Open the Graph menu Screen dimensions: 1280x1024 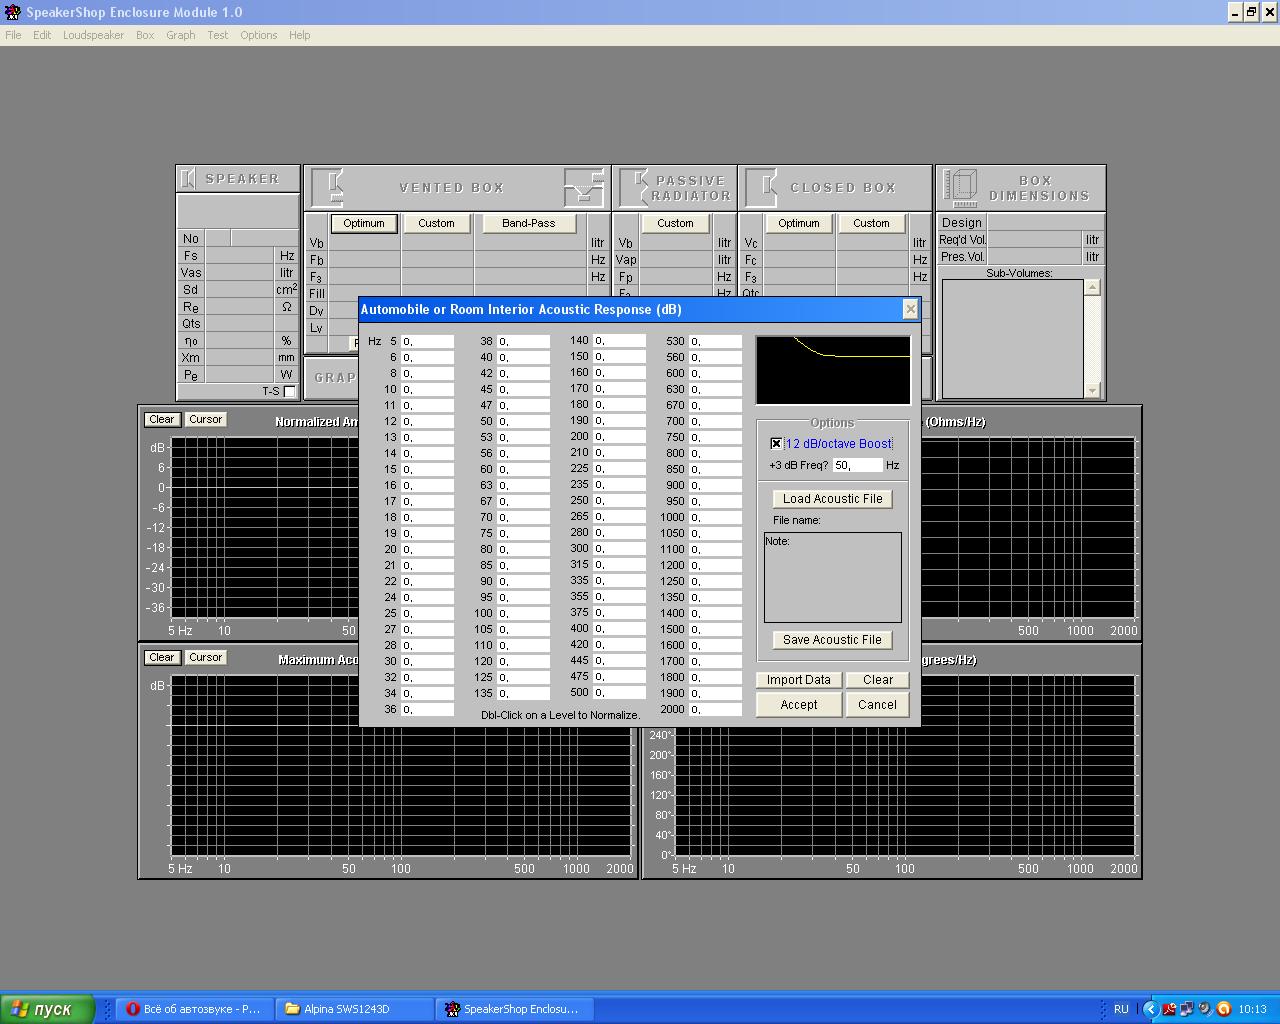[x=181, y=35]
